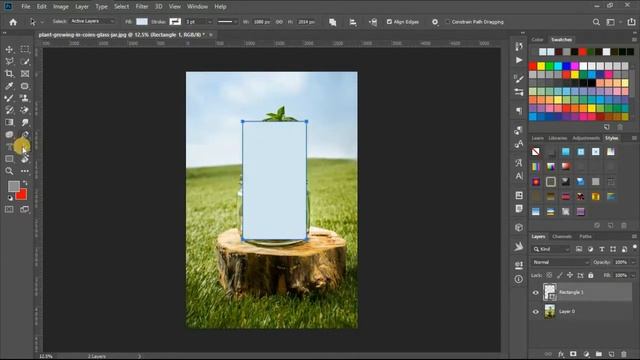Toggle lock position
Screen dimensions: 640x360
tap(570, 276)
